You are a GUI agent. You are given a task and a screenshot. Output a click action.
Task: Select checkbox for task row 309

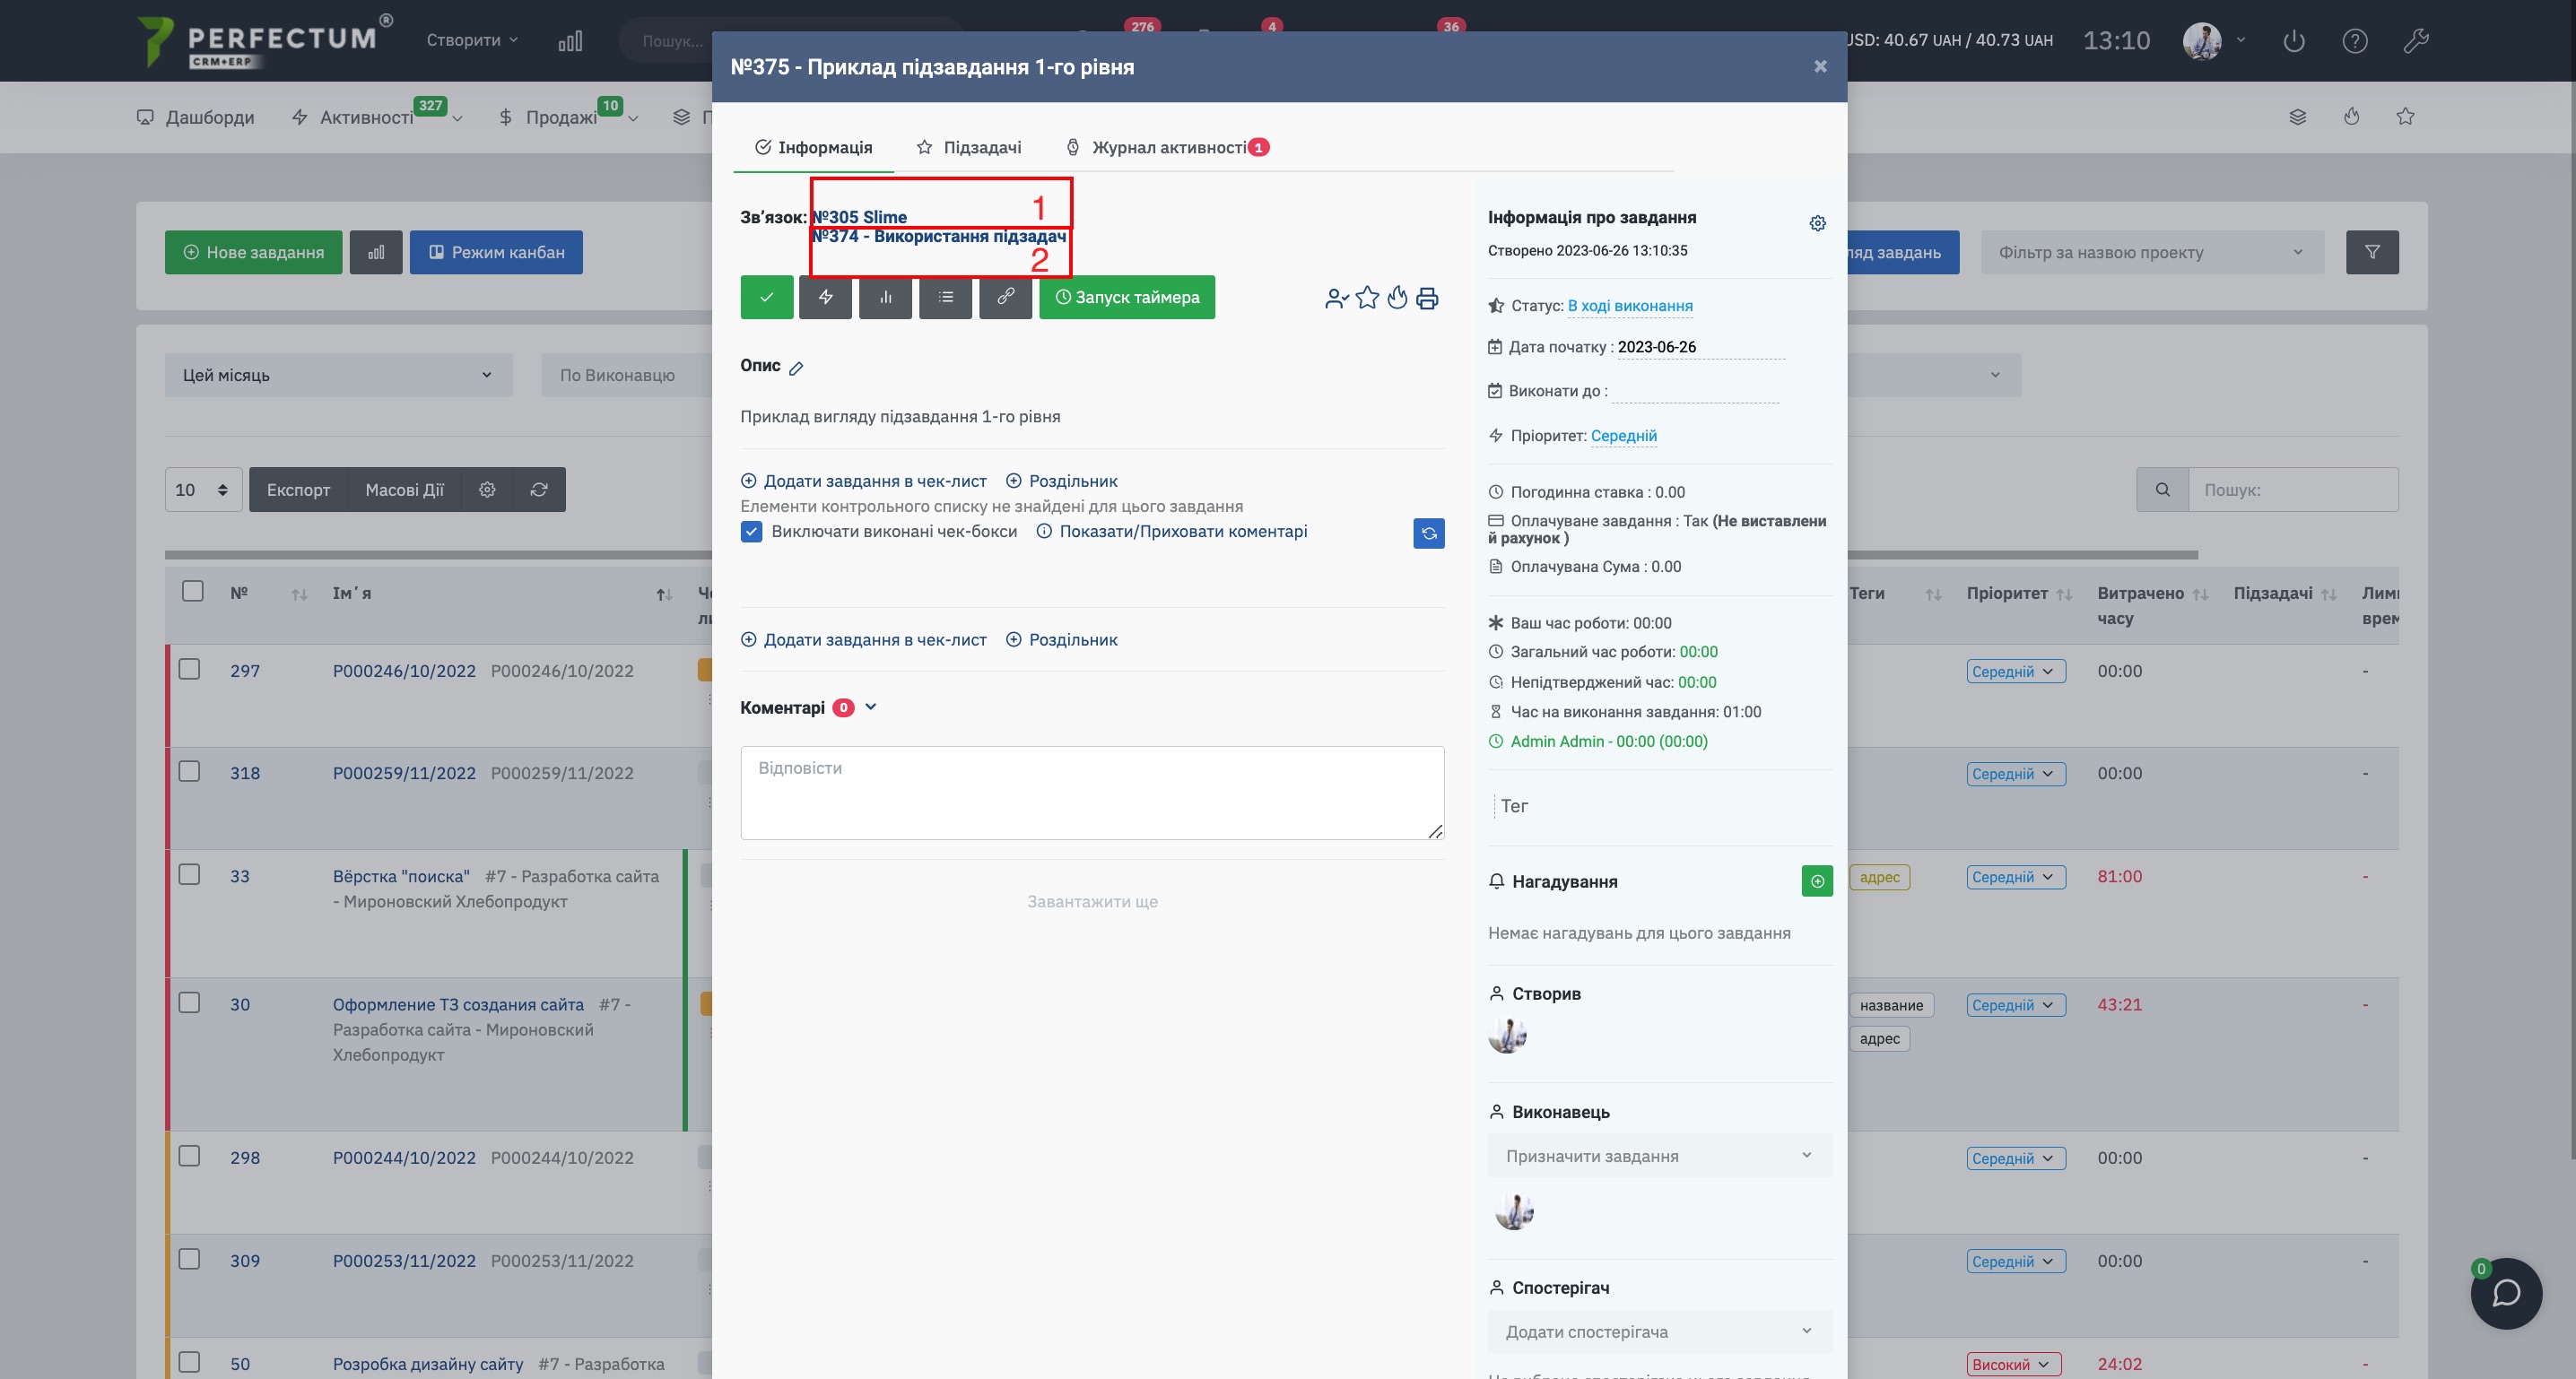189,1259
